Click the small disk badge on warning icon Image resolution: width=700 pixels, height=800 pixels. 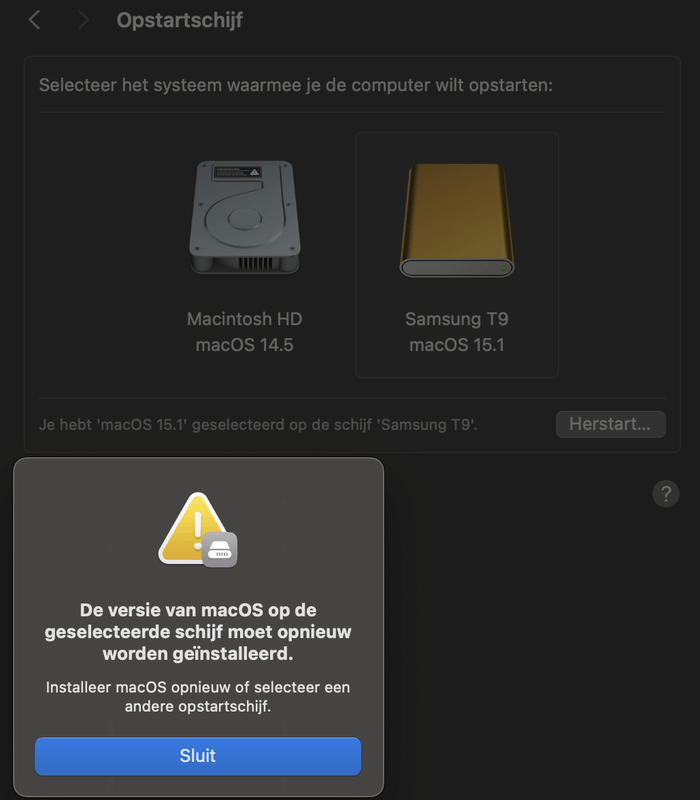(219, 549)
